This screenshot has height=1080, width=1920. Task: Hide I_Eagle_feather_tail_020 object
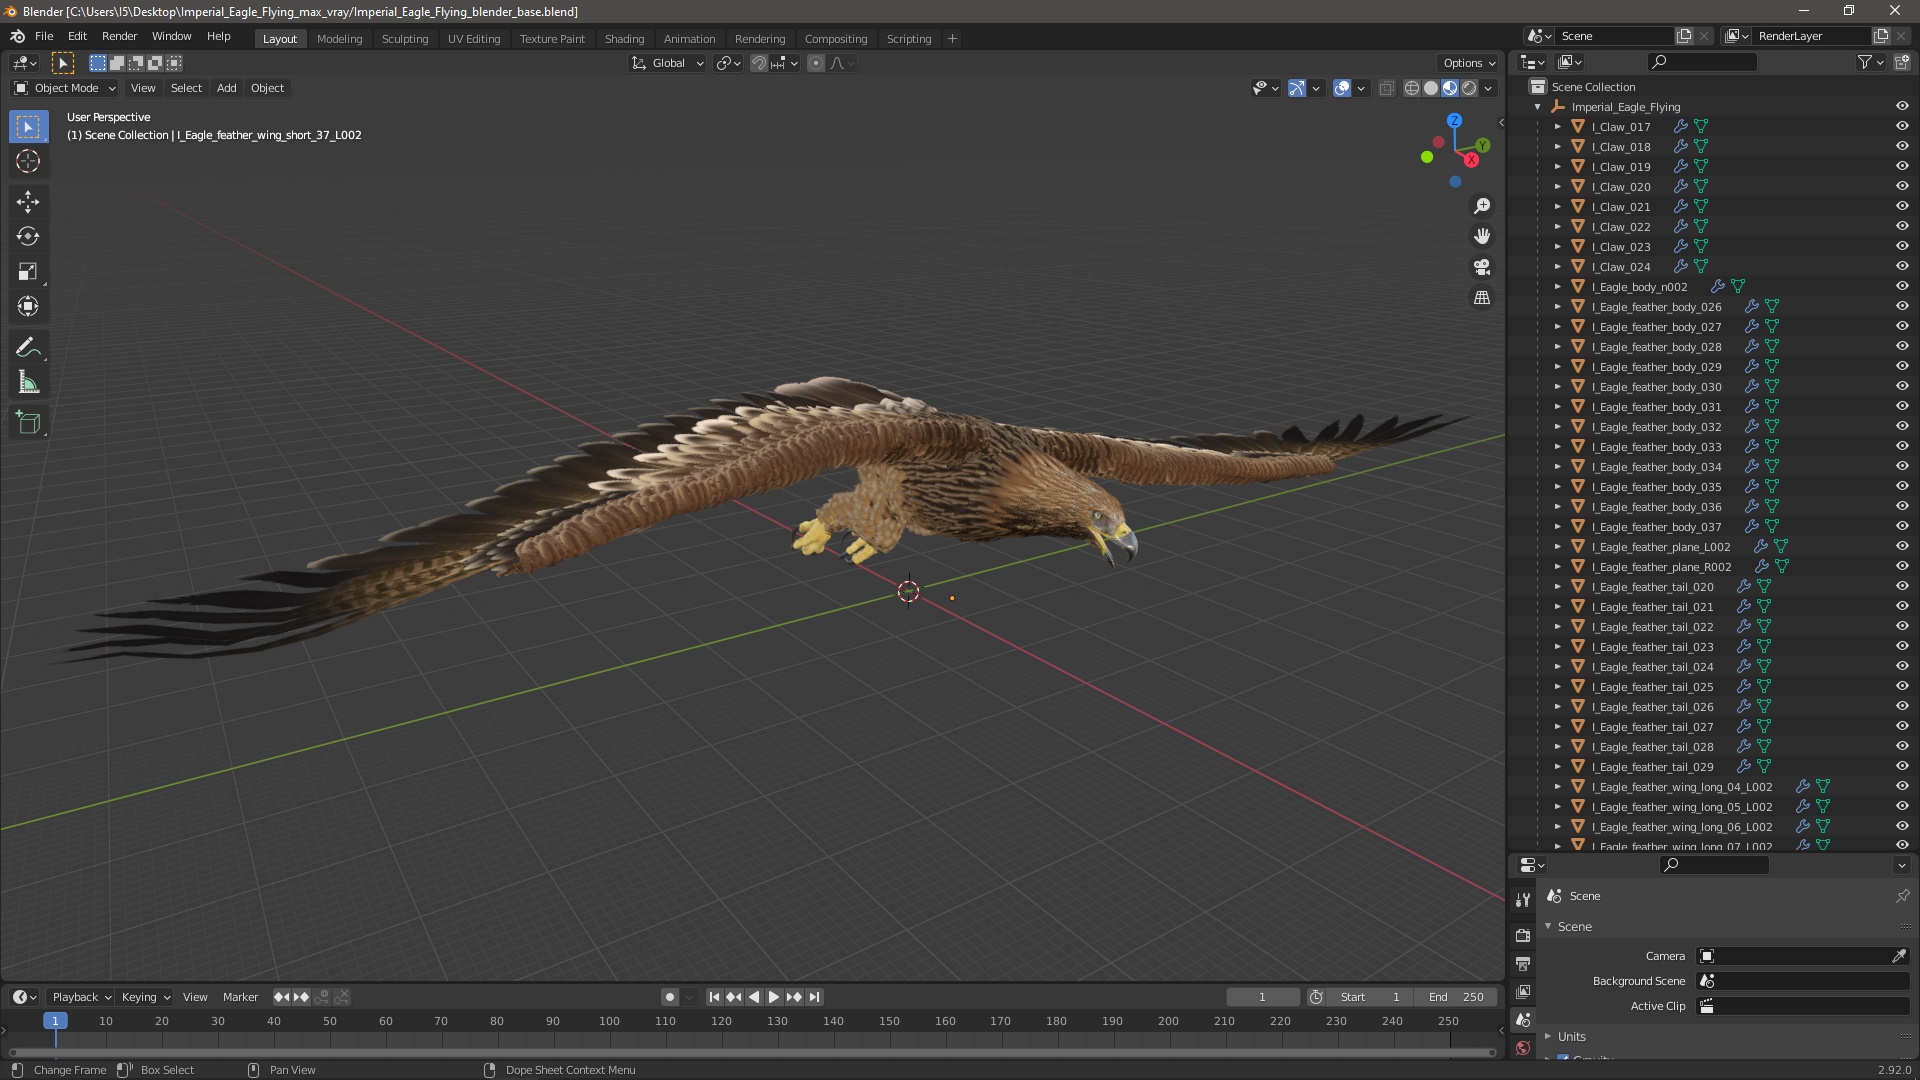(x=1902, y=587)
